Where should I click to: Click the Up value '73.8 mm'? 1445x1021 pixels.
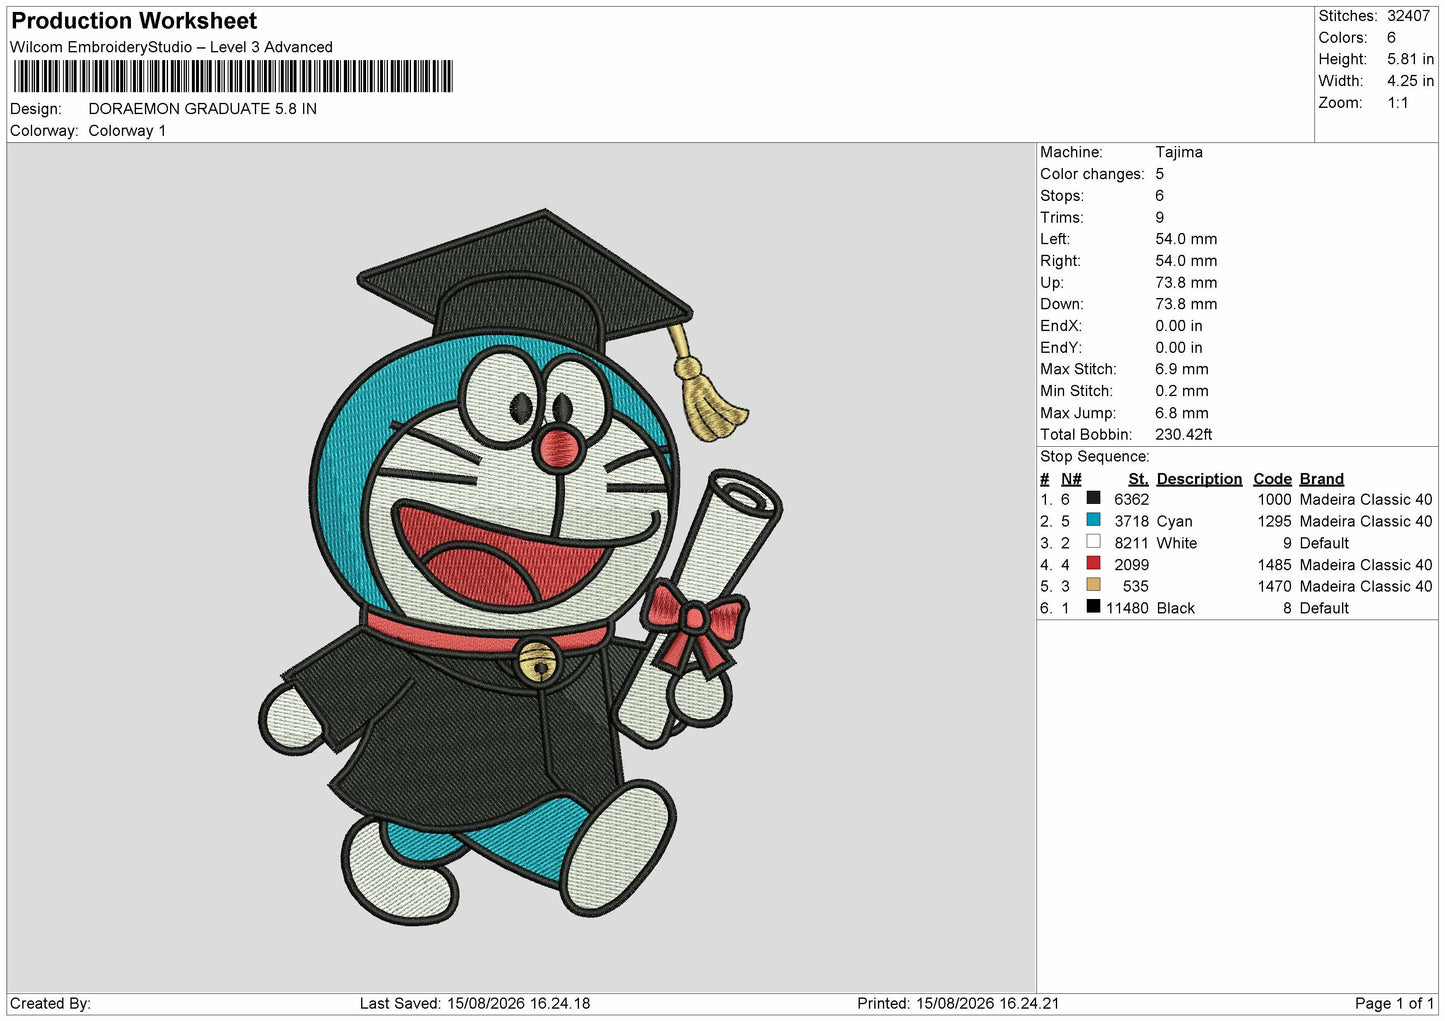coord(1186,283)
